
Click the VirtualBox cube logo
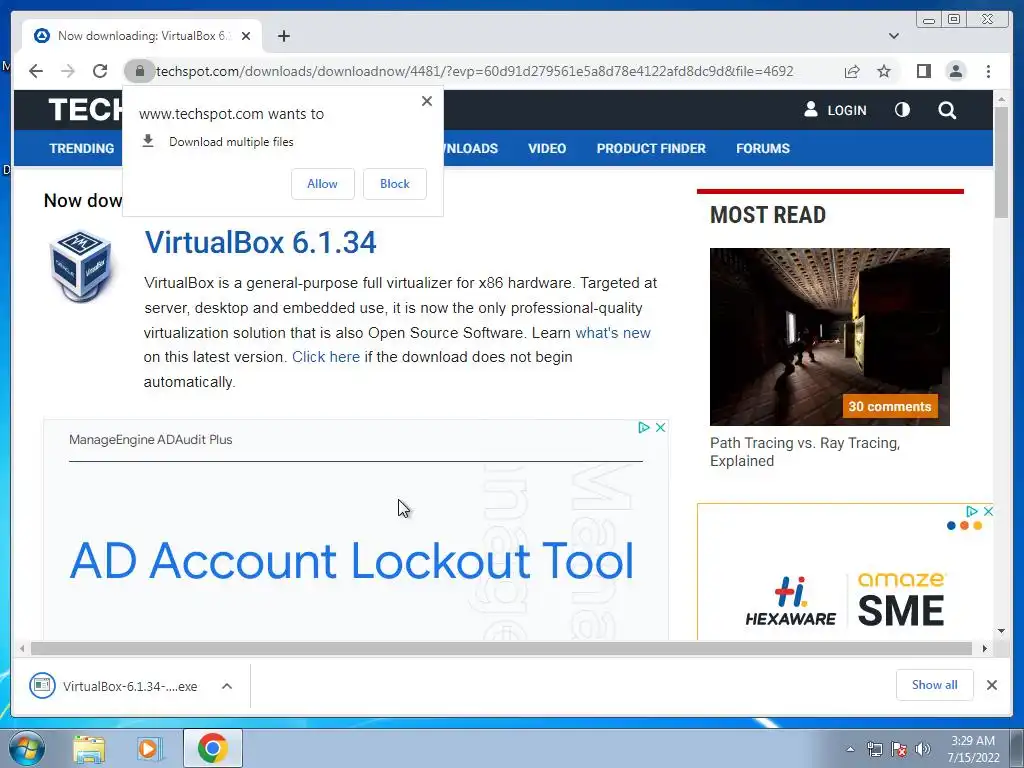[80, 266]
